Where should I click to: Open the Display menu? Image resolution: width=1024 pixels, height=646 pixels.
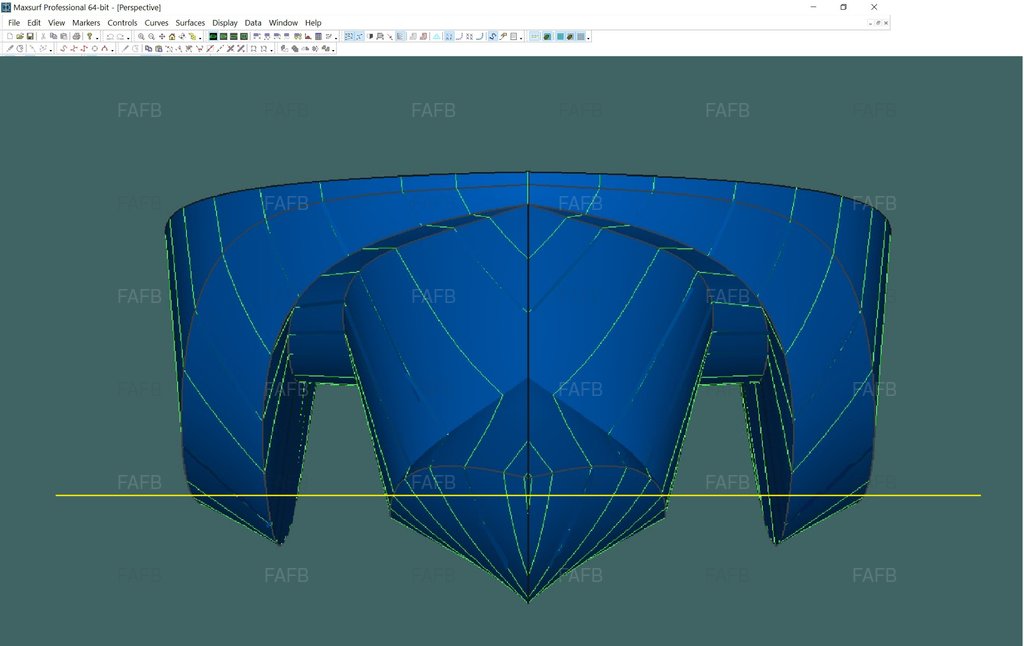225,22
